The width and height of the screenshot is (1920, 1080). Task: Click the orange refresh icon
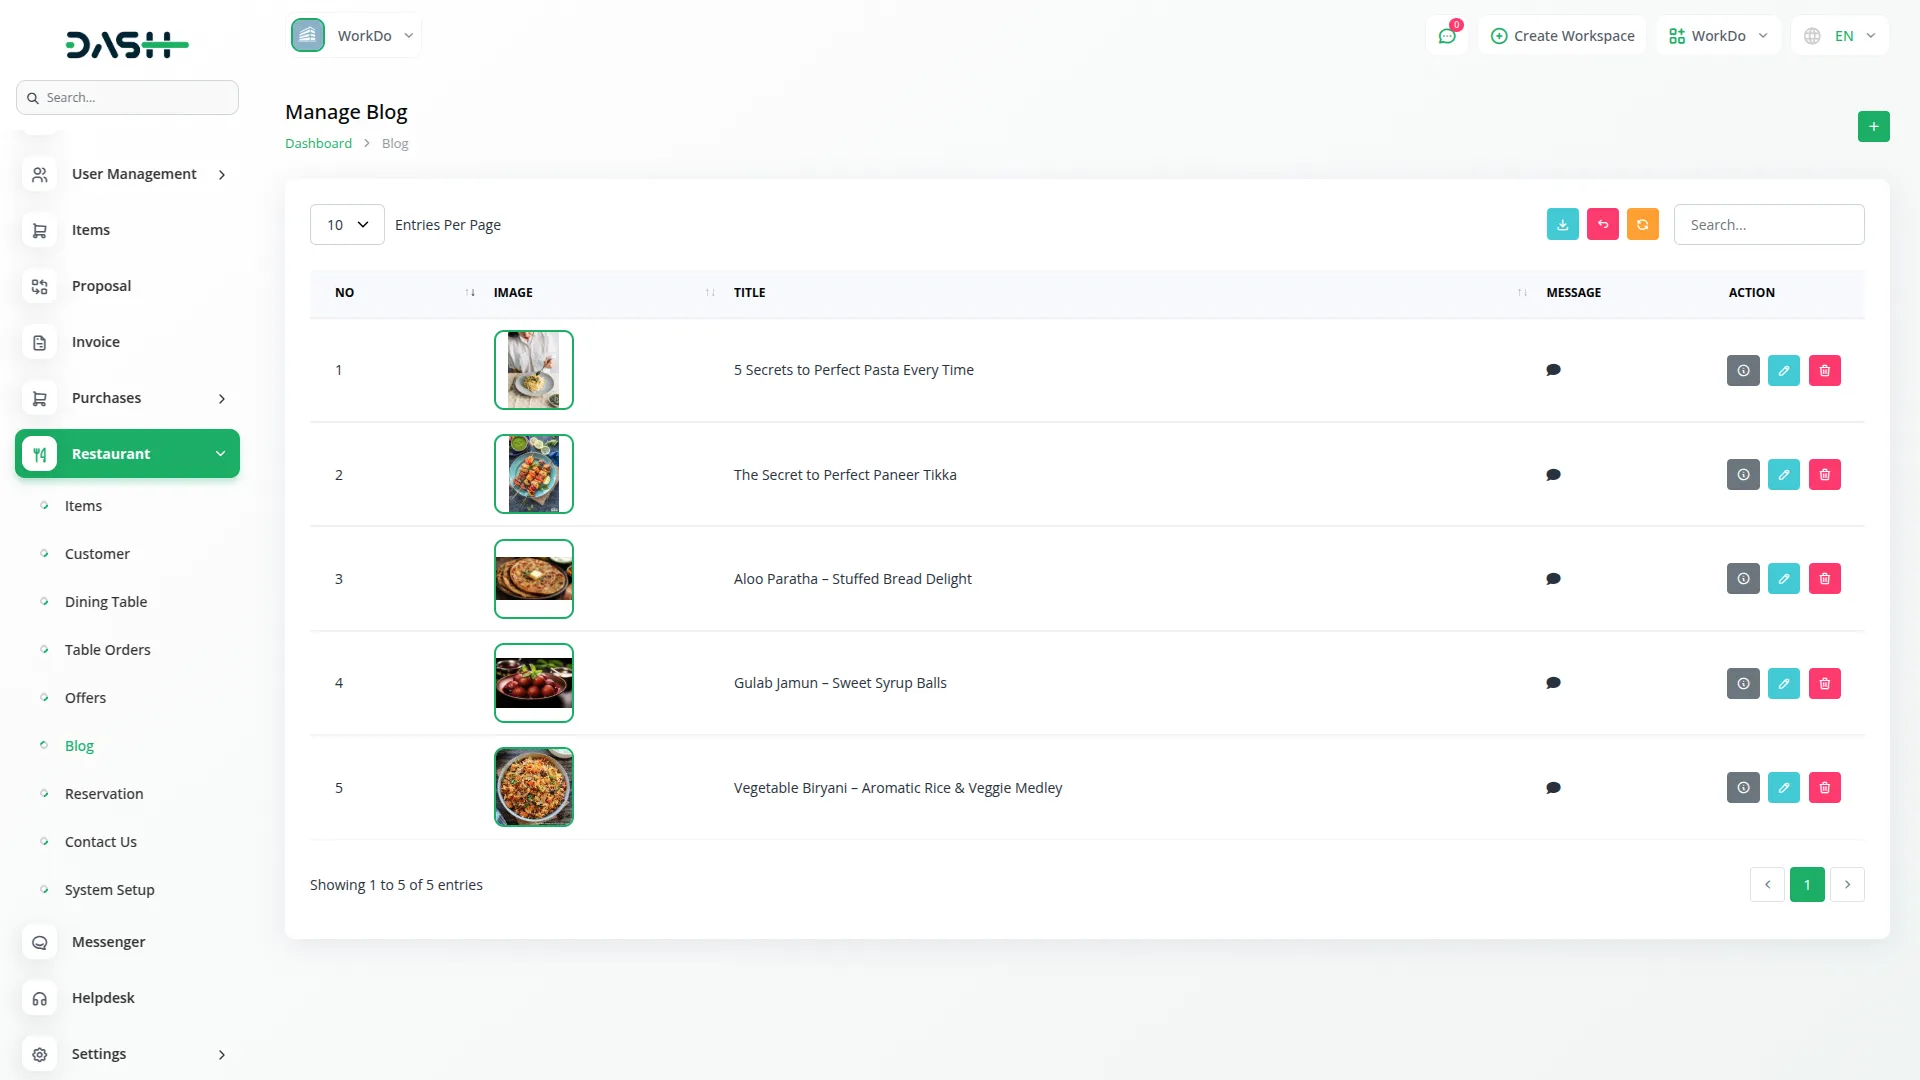[x=1642, y=224]
